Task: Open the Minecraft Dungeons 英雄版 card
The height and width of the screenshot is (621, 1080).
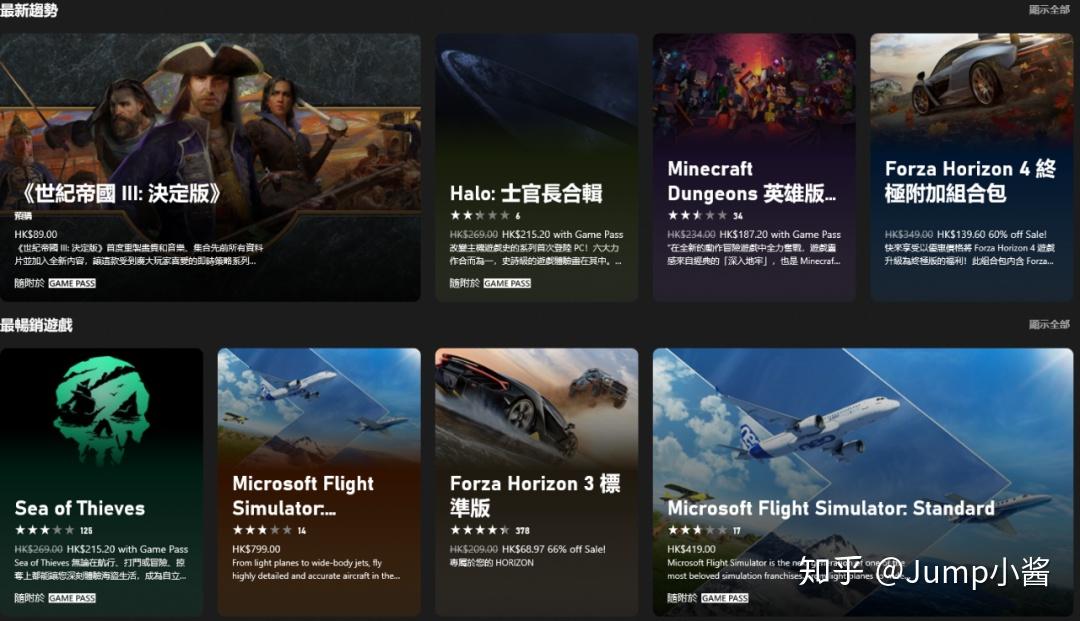Action: [754, 167]
